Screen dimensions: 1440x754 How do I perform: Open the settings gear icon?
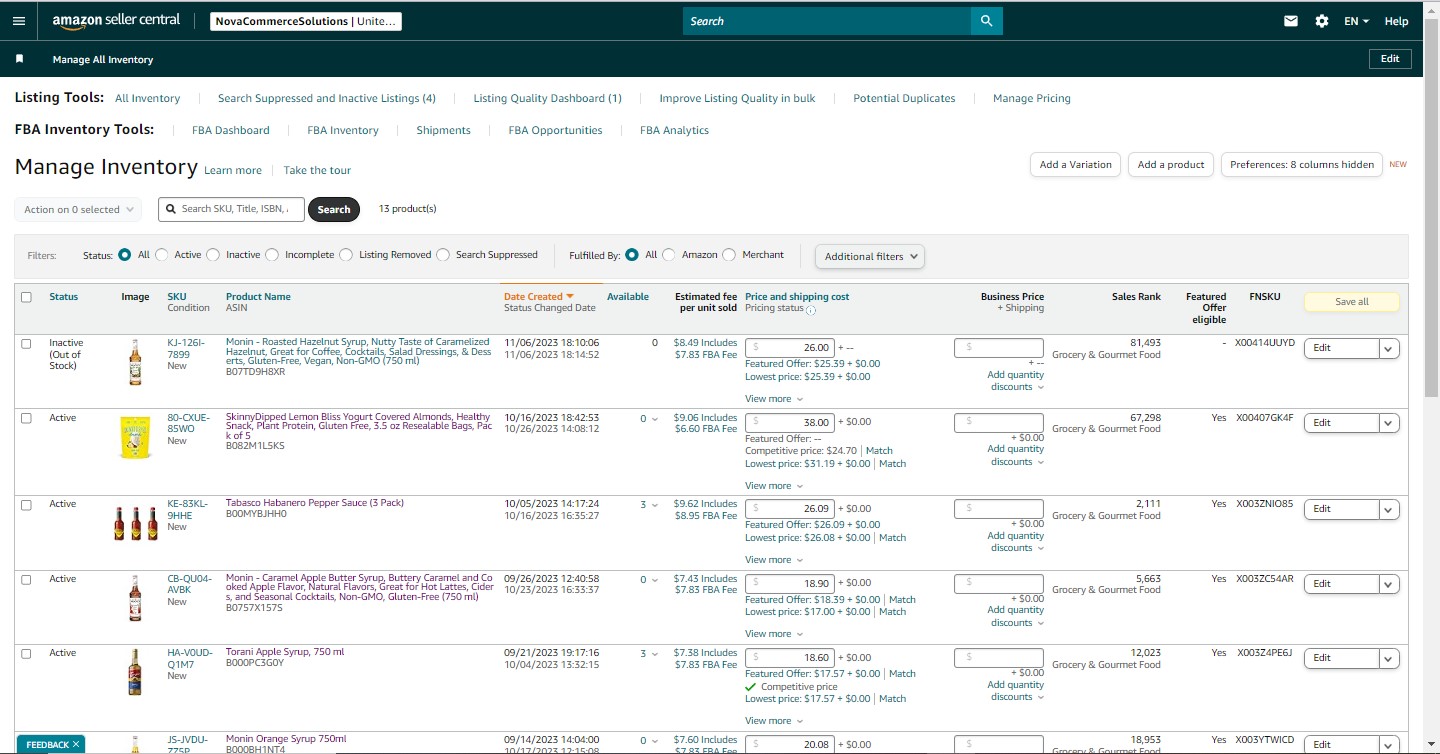pyautogui.click(x=1322, y=21)
